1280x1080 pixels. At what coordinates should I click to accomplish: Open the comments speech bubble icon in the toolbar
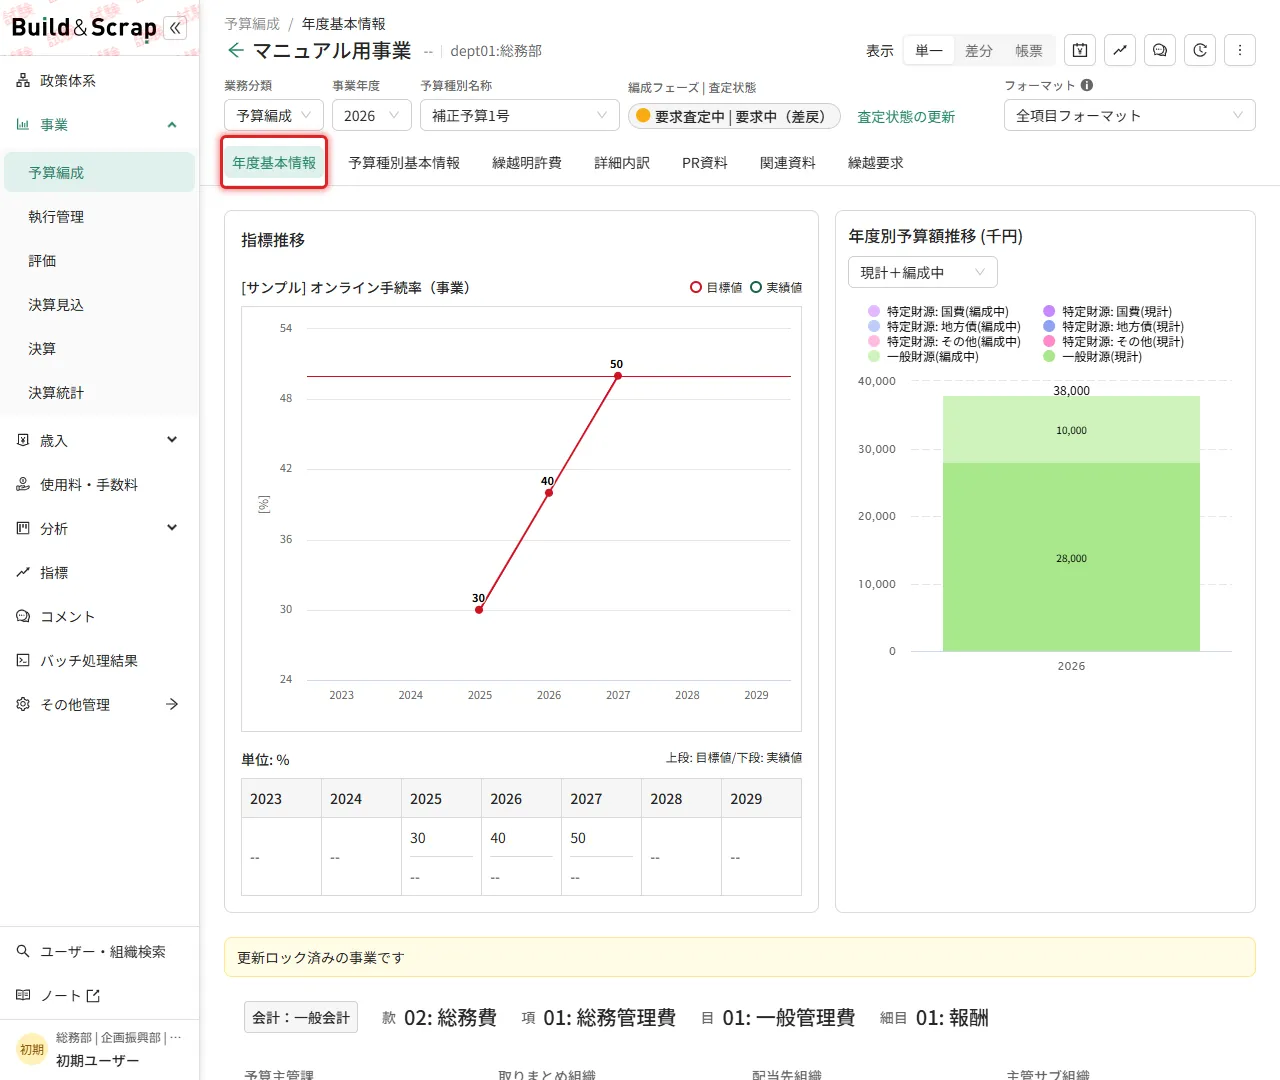pos(1160,50)
